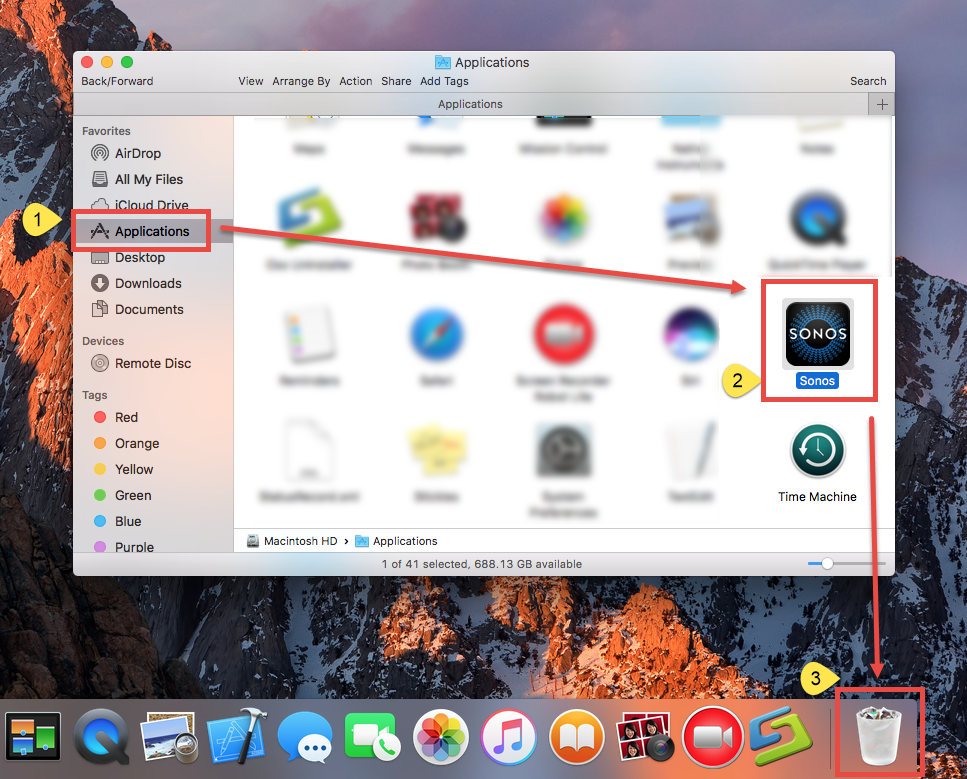Open Xcode from the Dock
Image resolution: width=967 pixels, height=779 pixels.
(x=237, y=735)
